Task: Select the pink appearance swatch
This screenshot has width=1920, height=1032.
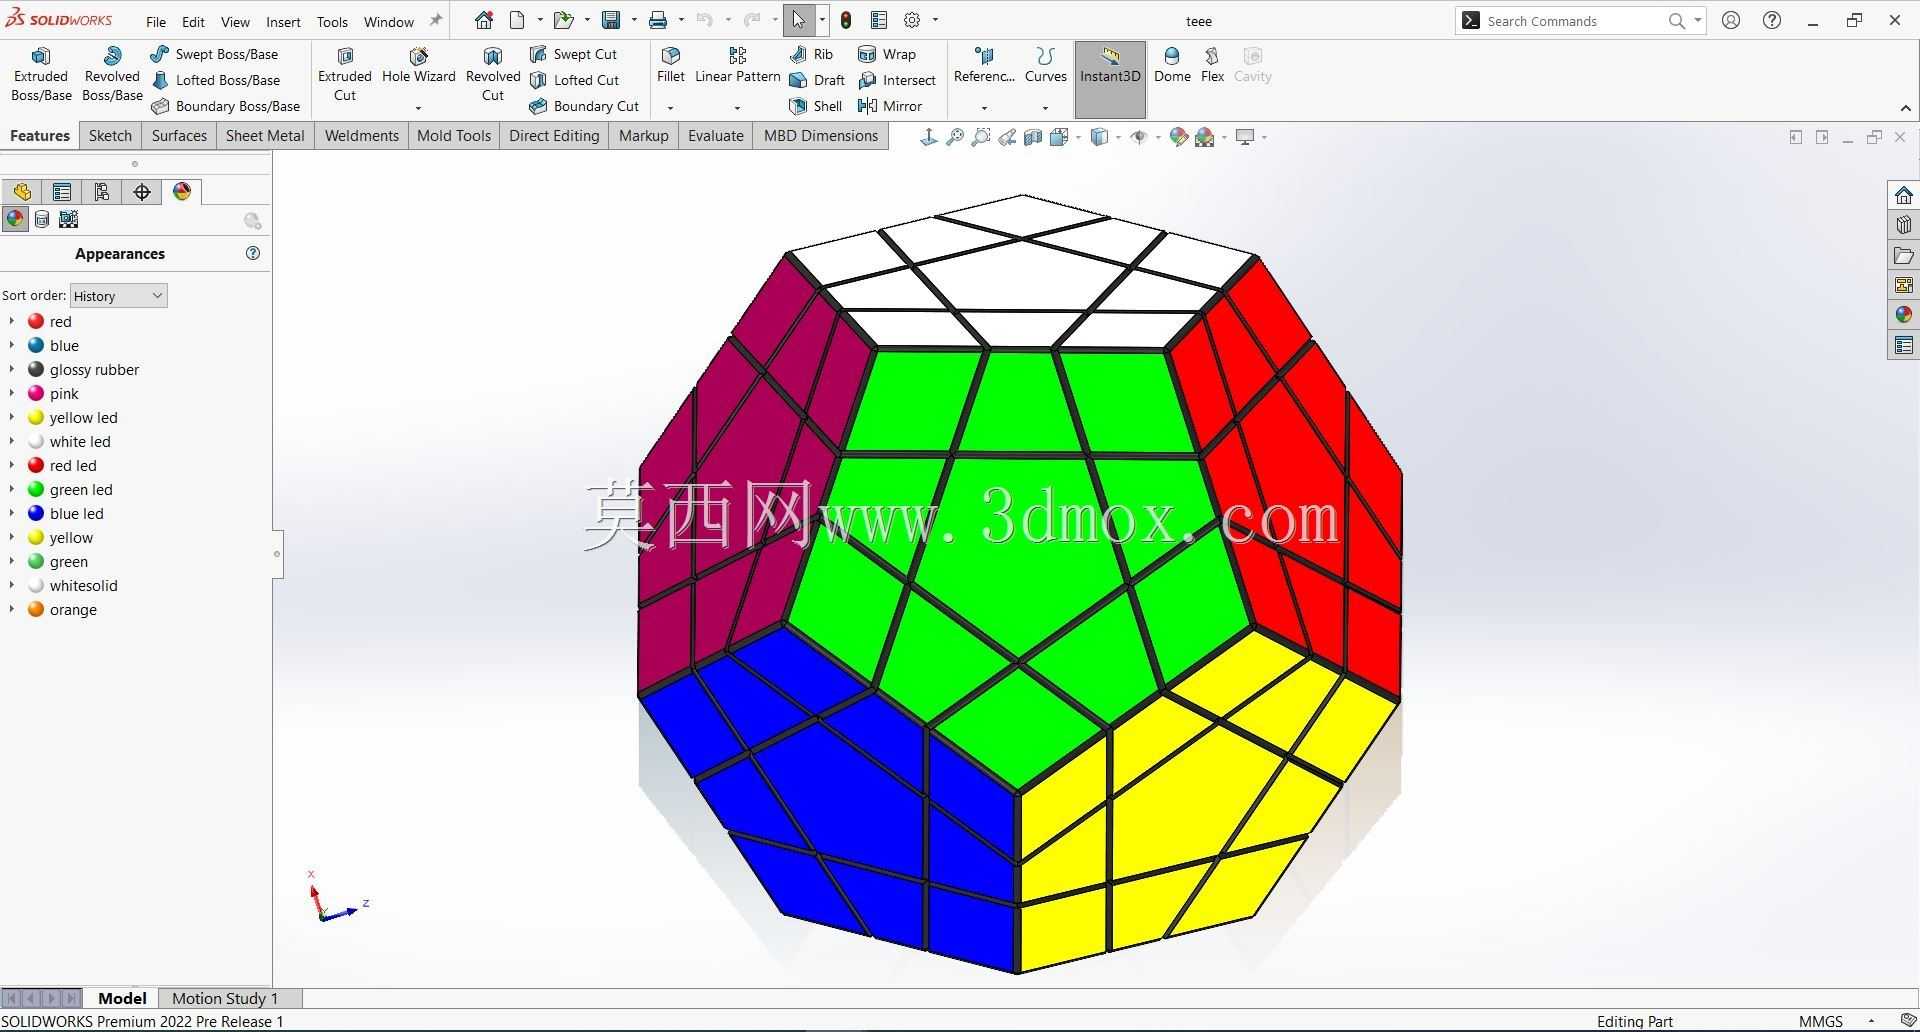Action: pos(36,393)
